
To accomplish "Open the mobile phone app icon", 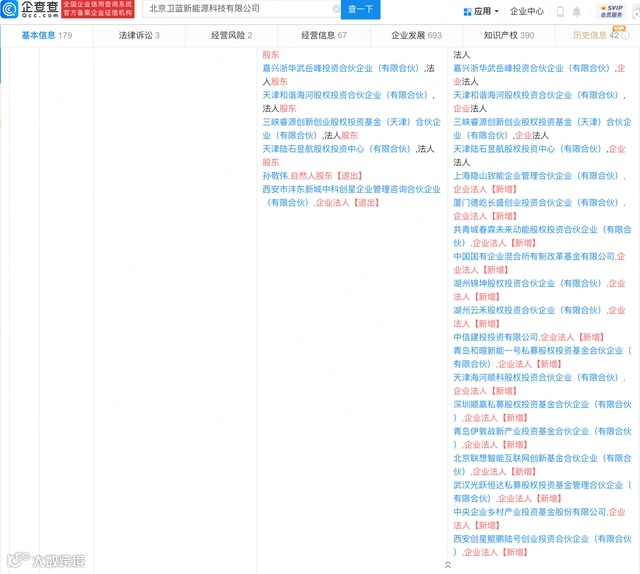I will tap(560, 11).
